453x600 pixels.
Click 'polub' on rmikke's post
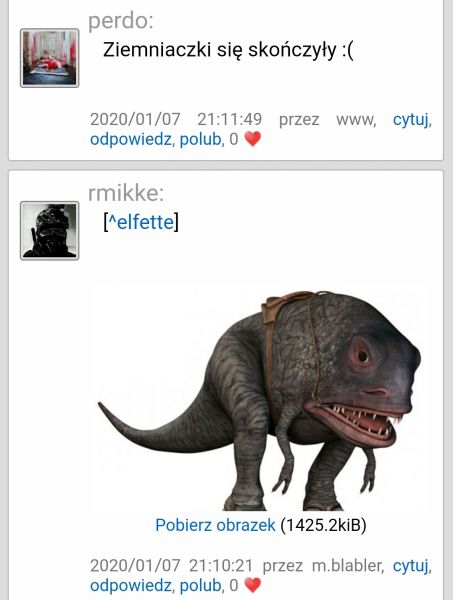pos(200,585)
